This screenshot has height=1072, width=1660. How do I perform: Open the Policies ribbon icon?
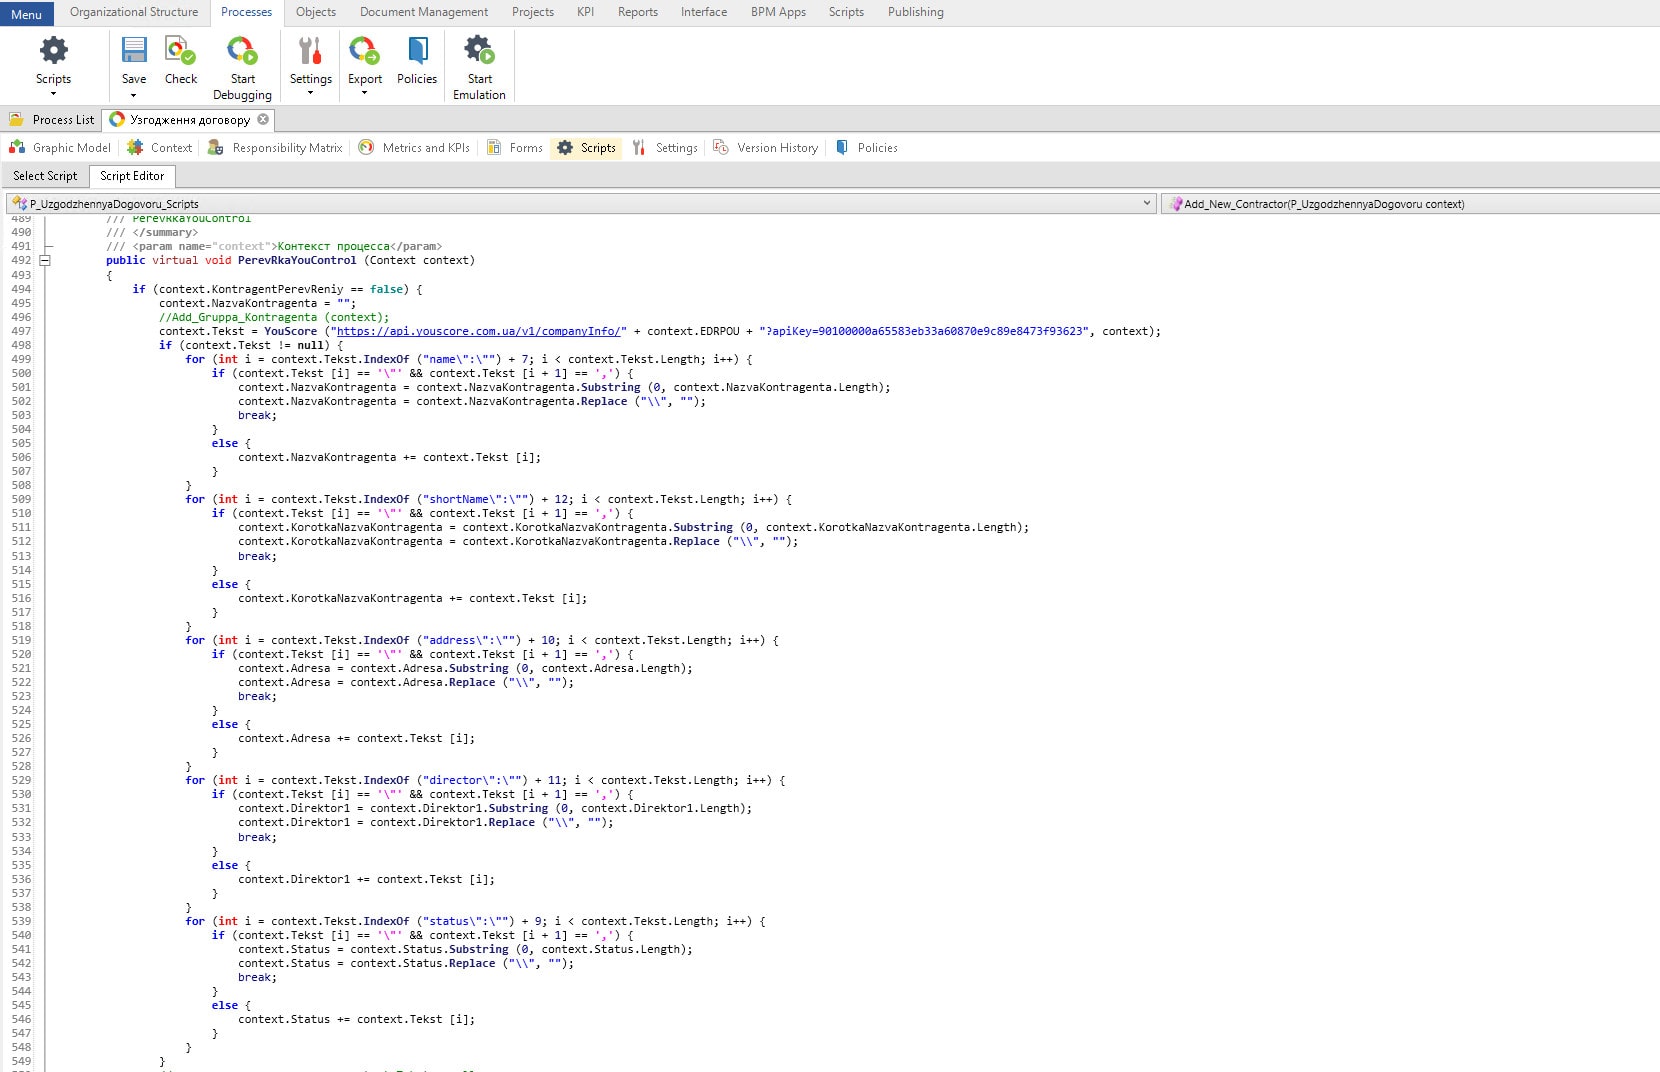417,51
